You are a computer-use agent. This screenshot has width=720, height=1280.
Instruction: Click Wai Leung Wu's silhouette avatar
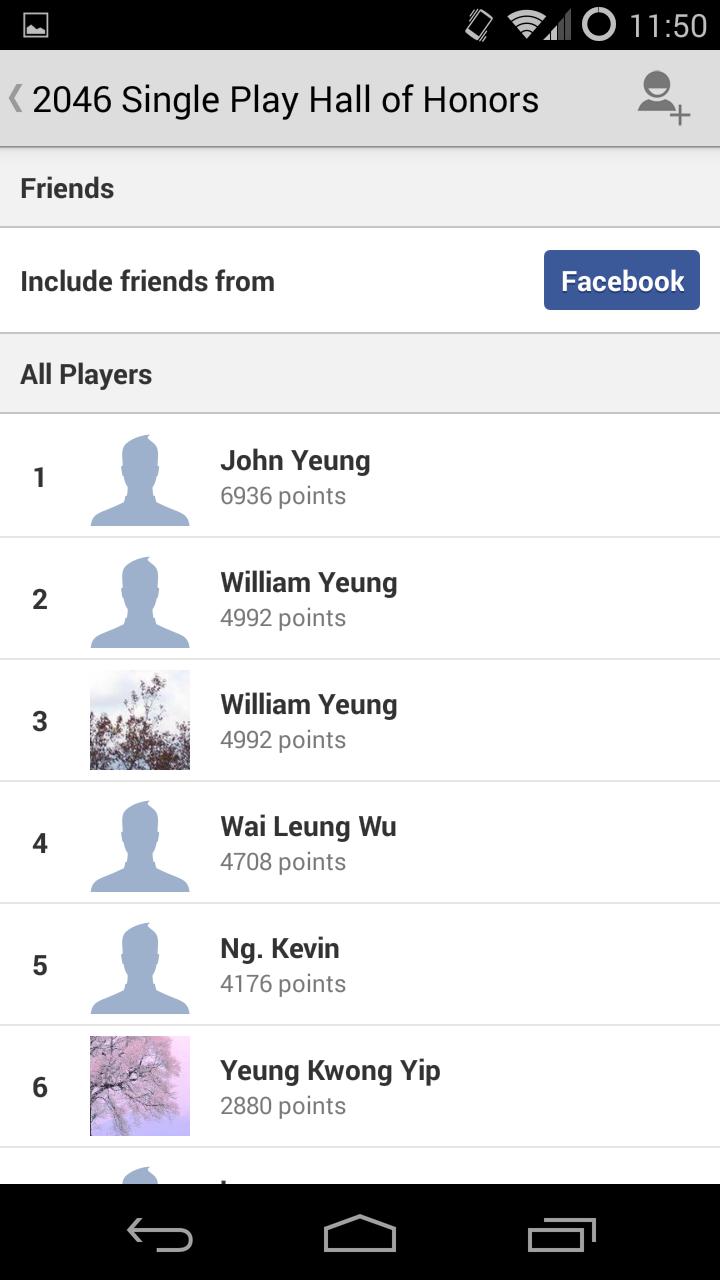[x=140, y=844]
